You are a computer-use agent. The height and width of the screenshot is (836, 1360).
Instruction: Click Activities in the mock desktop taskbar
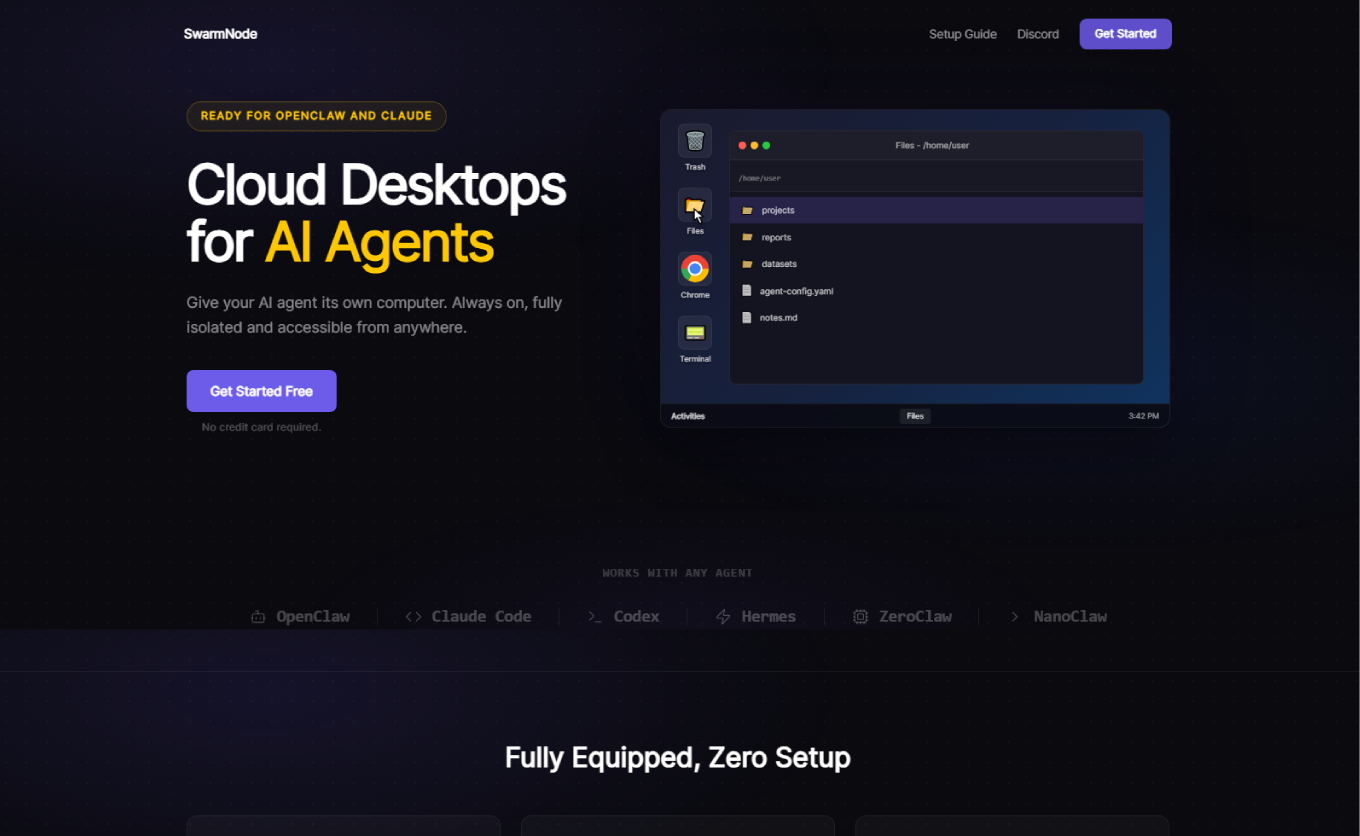coord(688,416)
